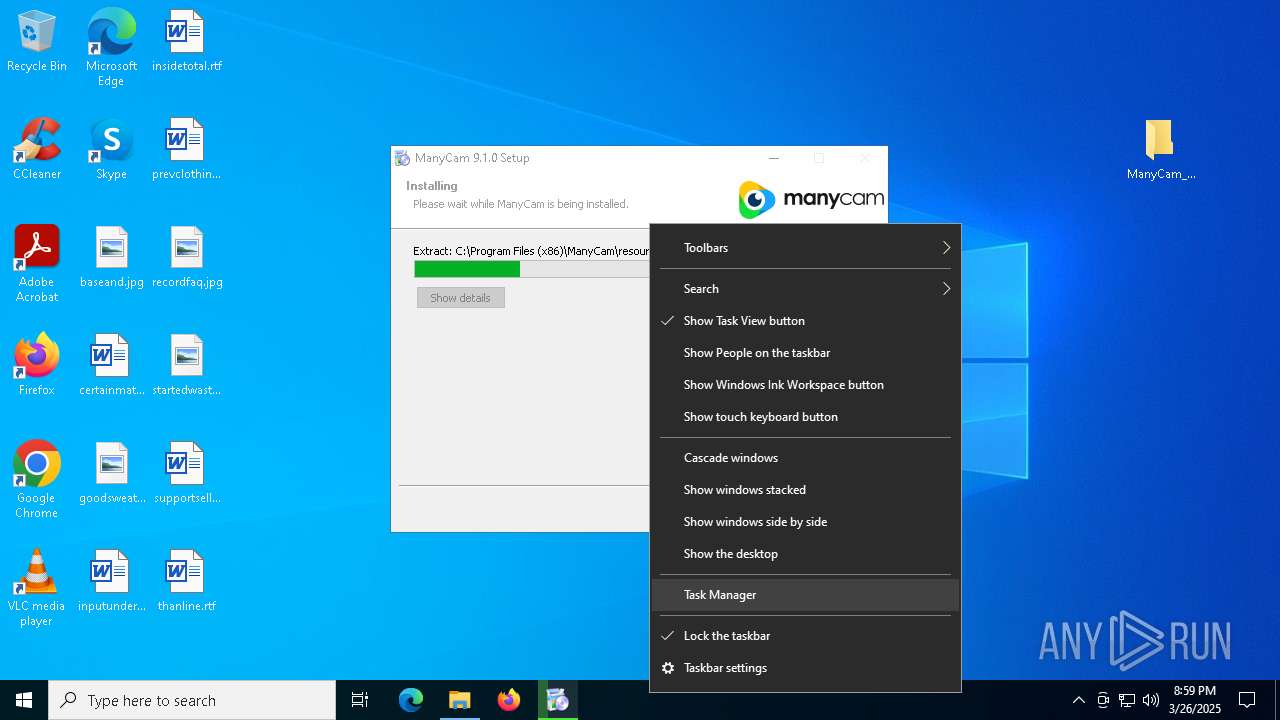The image size is (1280, 720).
Task: Click Show details button in installer
Action: (461, 298)
